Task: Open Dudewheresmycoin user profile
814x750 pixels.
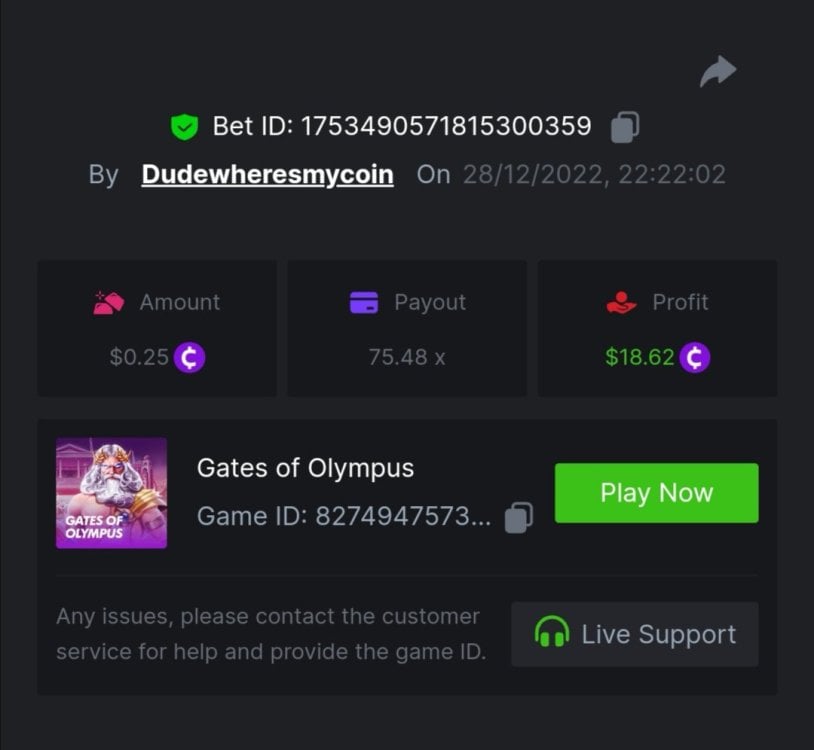Action: click(267, 175)
